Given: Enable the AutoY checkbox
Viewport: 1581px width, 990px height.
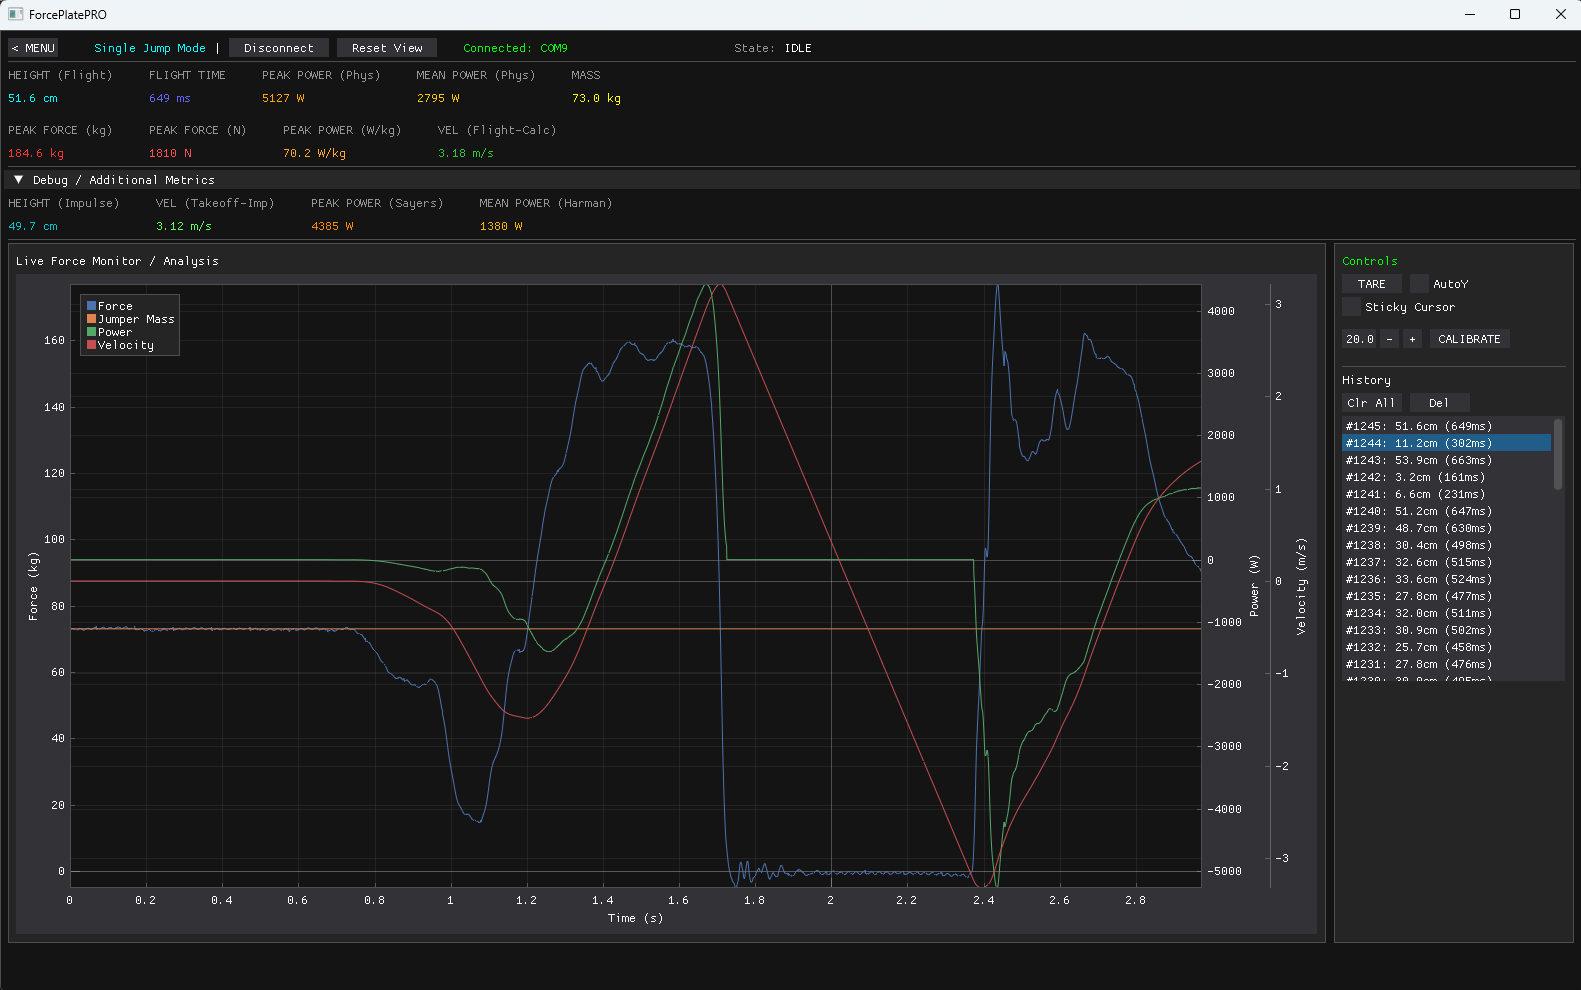Looking at the screenshot, I should (1420, 284).
